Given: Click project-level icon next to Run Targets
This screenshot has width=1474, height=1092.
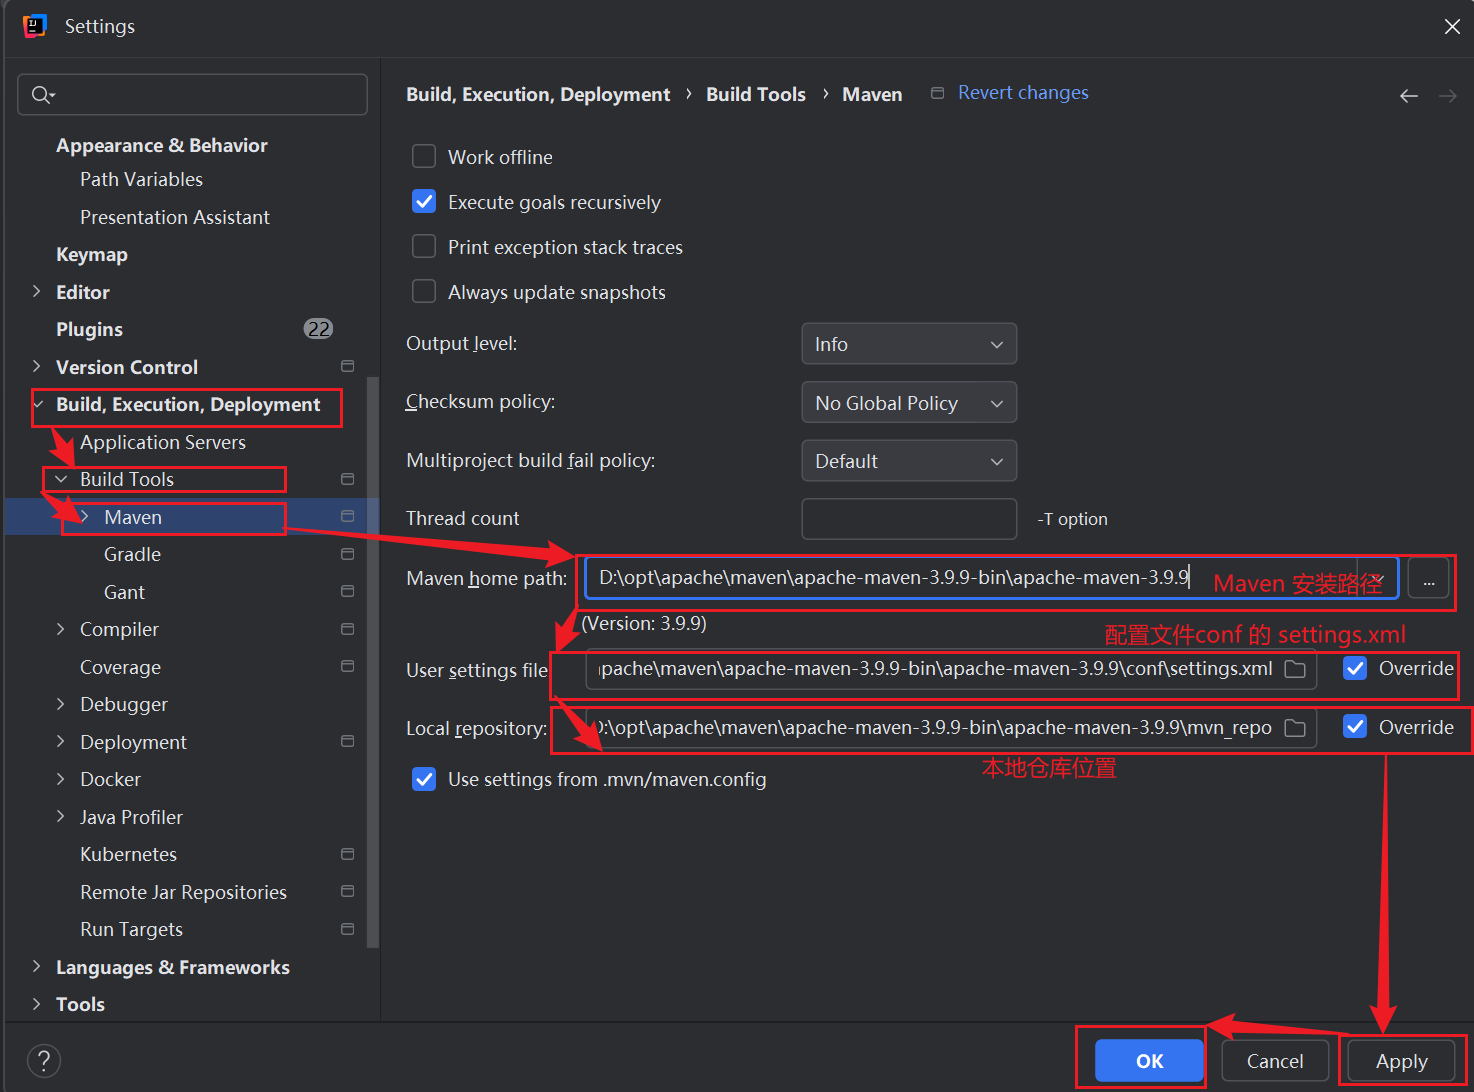Looking at the screenshot, I should click(x=348, y=929).
